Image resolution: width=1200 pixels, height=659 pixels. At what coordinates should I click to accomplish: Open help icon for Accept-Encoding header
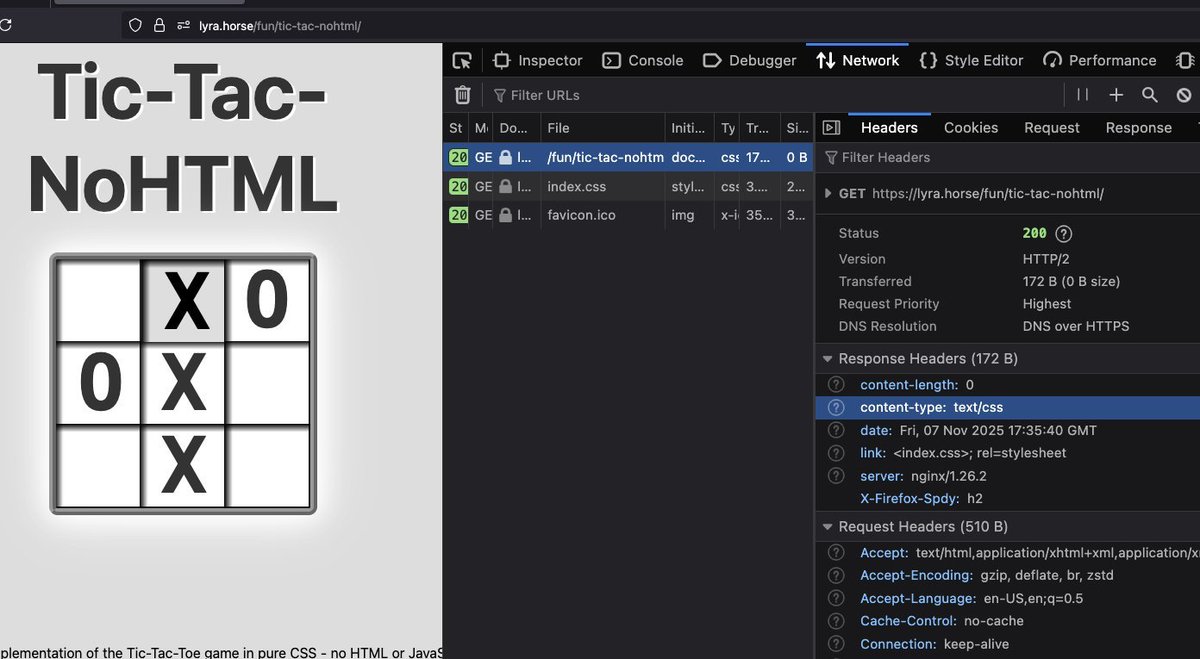tap(836, 576)
